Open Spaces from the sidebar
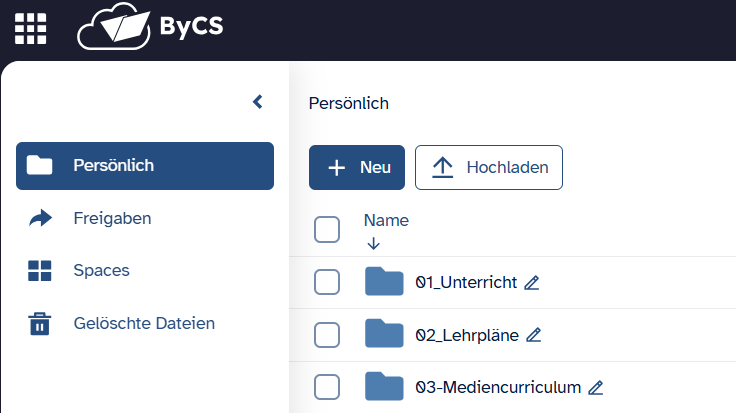 pyautogui.click(x=101, y=270)
